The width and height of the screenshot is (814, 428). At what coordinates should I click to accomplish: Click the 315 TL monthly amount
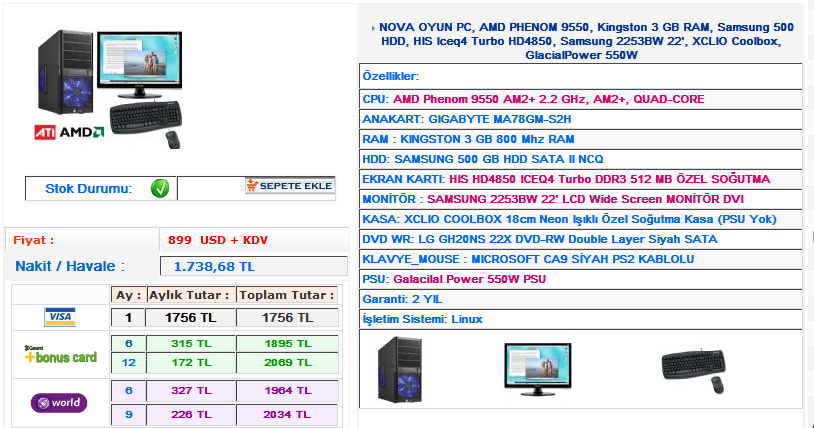(191, 343)
